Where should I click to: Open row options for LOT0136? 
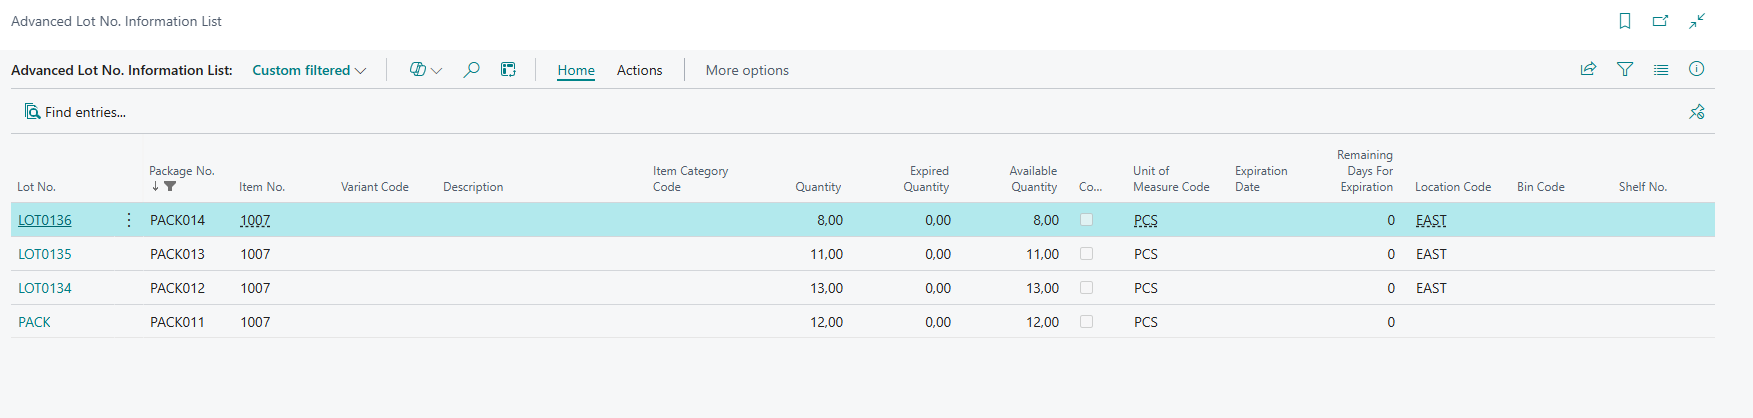tap(129, 220)
